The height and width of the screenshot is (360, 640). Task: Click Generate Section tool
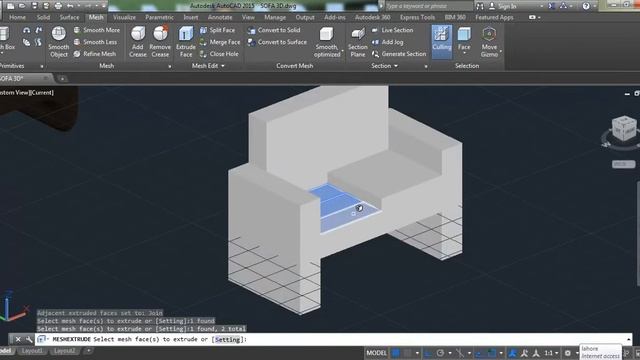pyautogui.click(x=399, y=53)
